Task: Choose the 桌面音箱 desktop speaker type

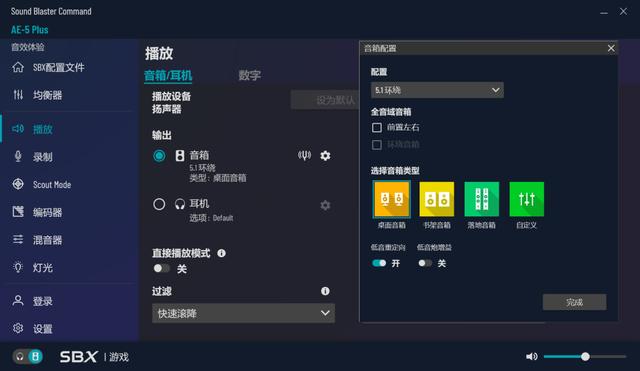Action: click(x=391, y=199)
